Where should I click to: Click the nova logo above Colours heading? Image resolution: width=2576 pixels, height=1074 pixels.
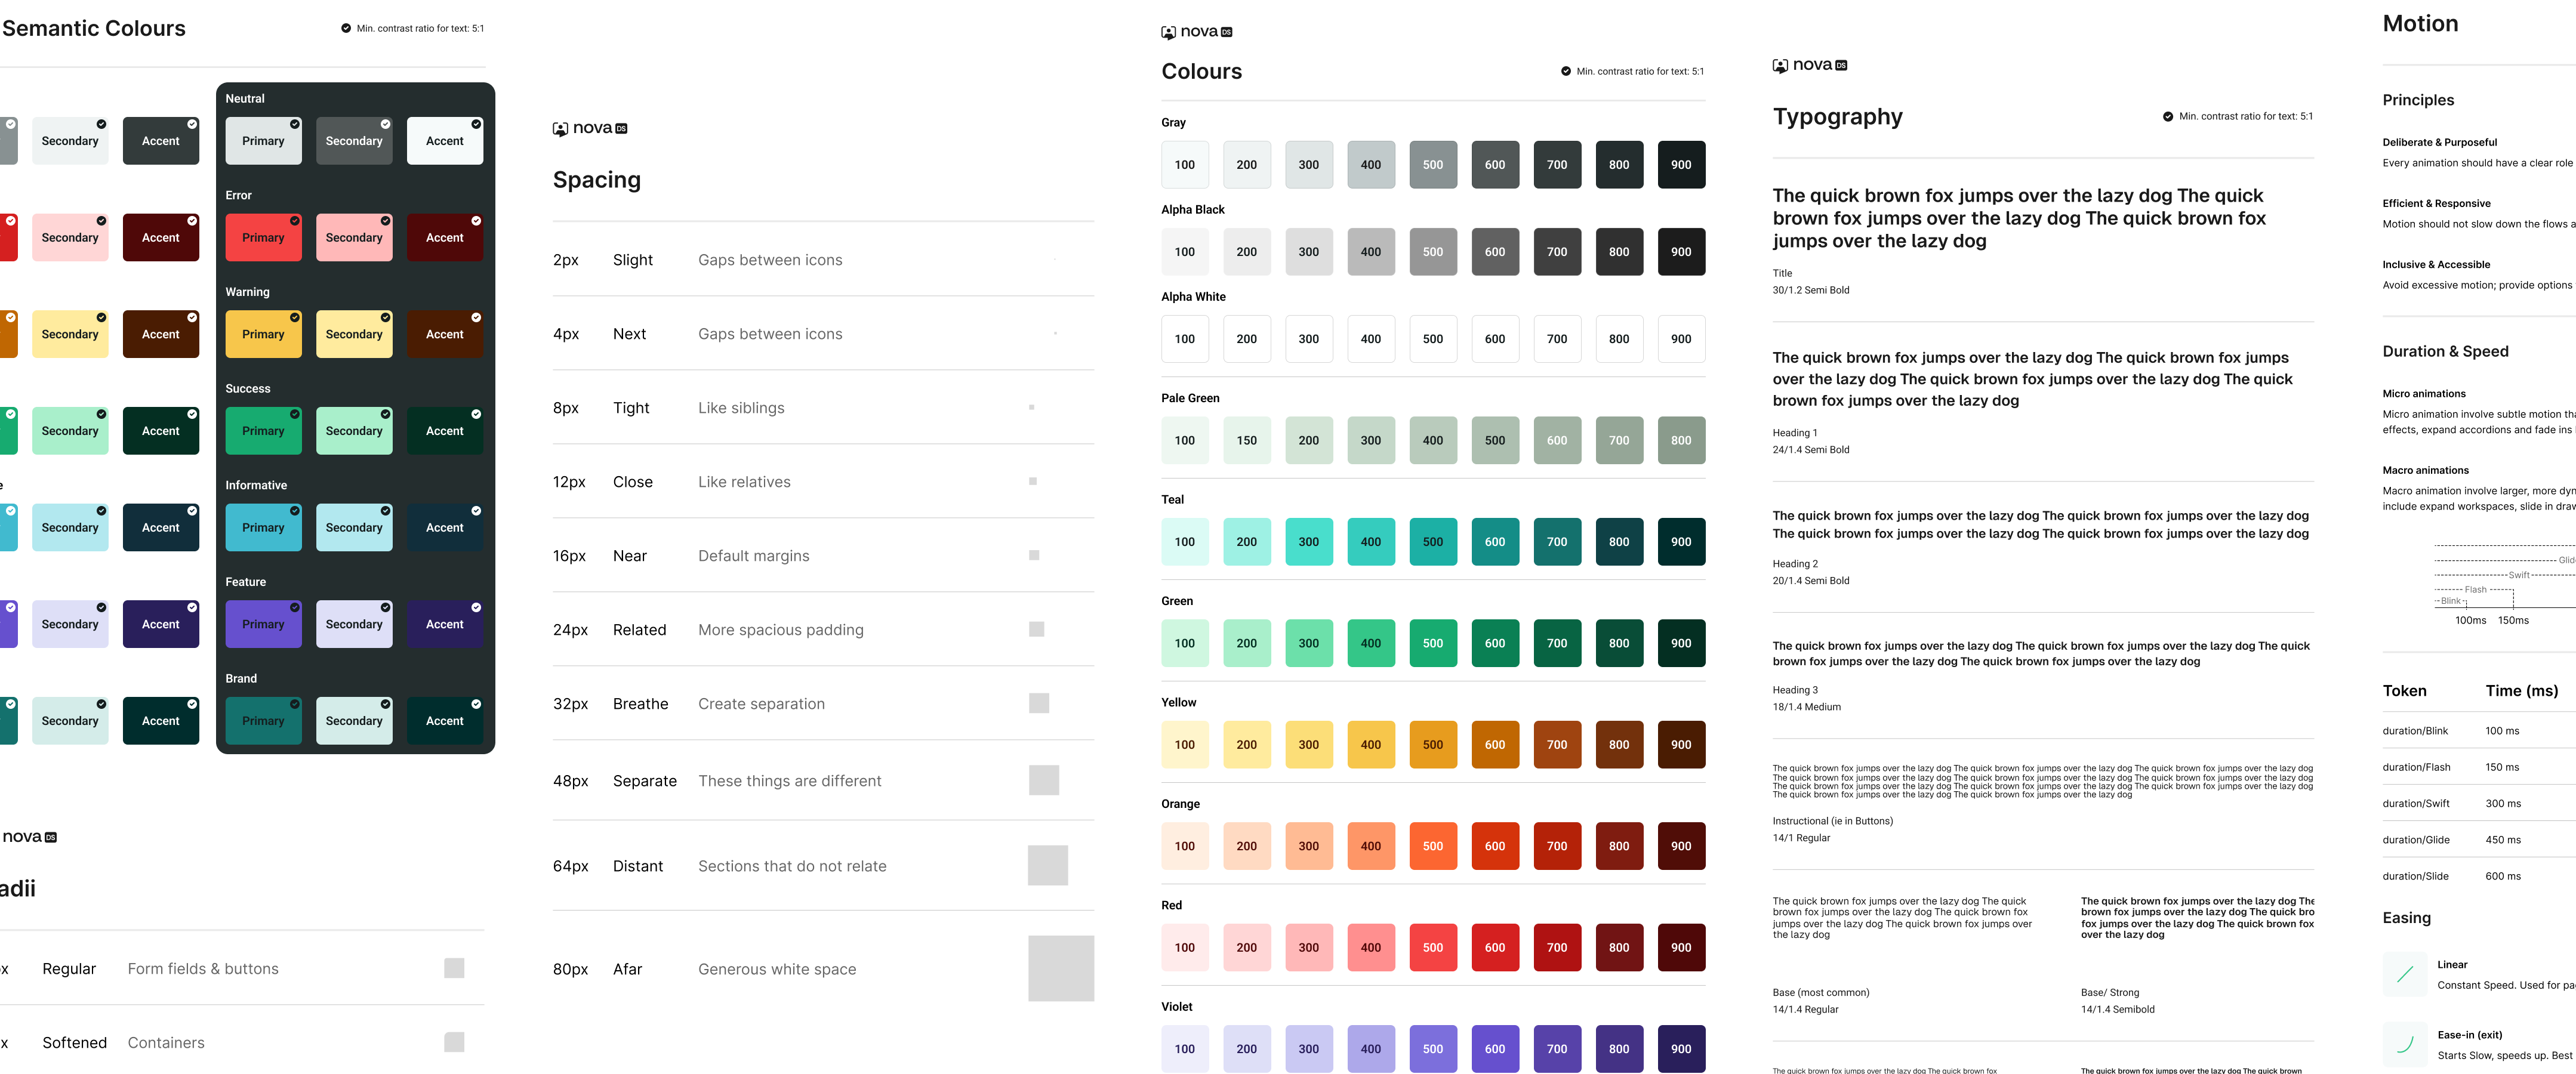(1196, 32)
